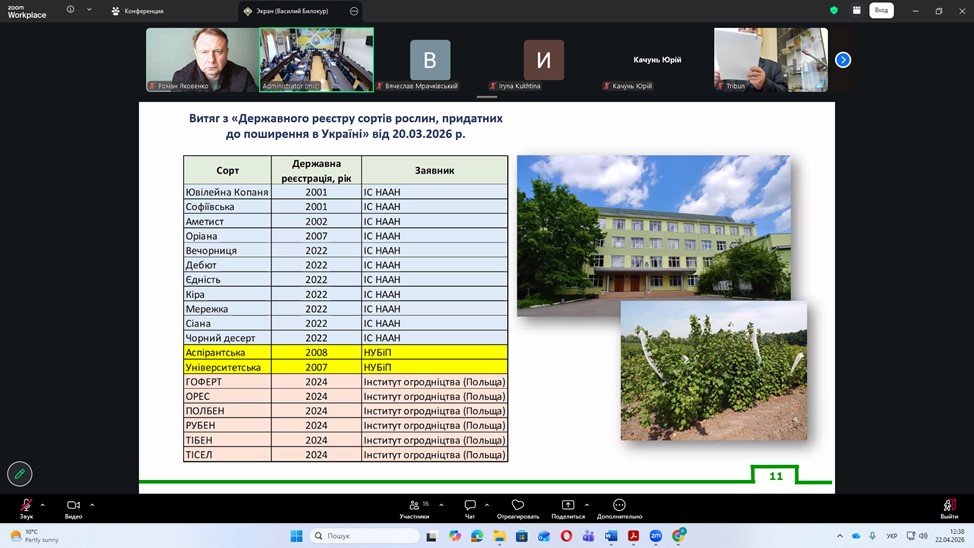The image size is (974, 548).
Task: Unmute microphone with the Звук button
Action: (x=26, y=506)
